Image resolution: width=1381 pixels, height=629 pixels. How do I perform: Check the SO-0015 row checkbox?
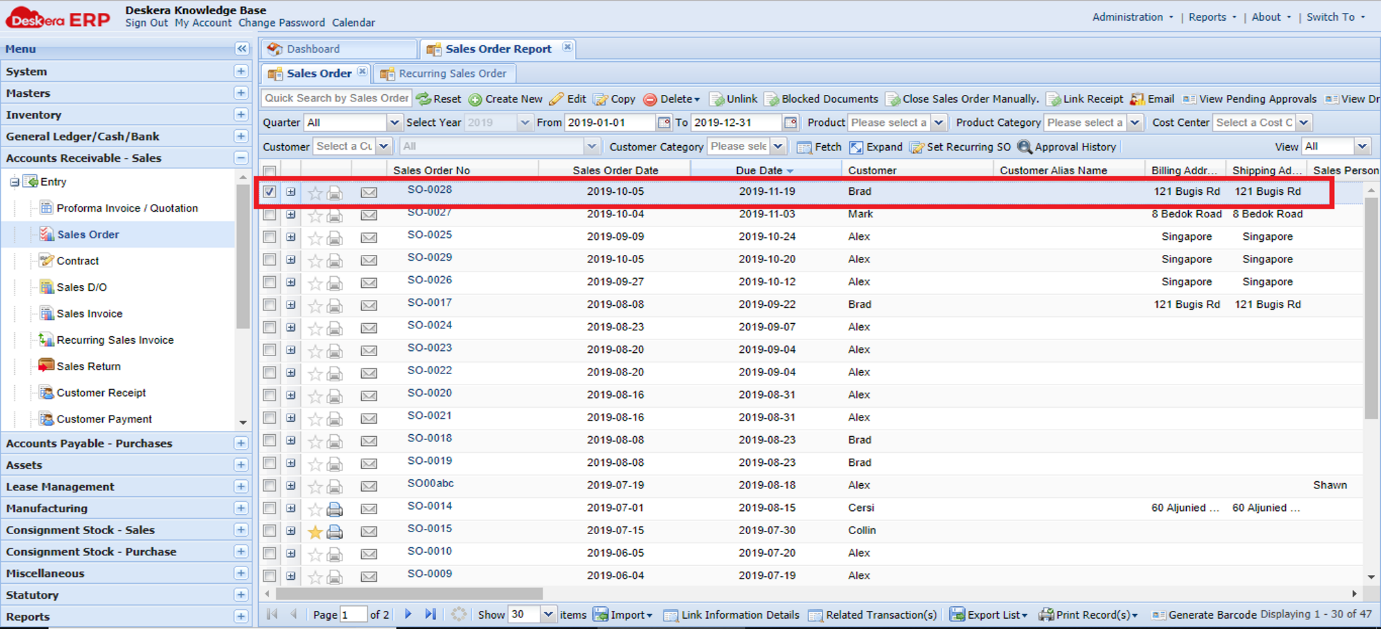270,531
